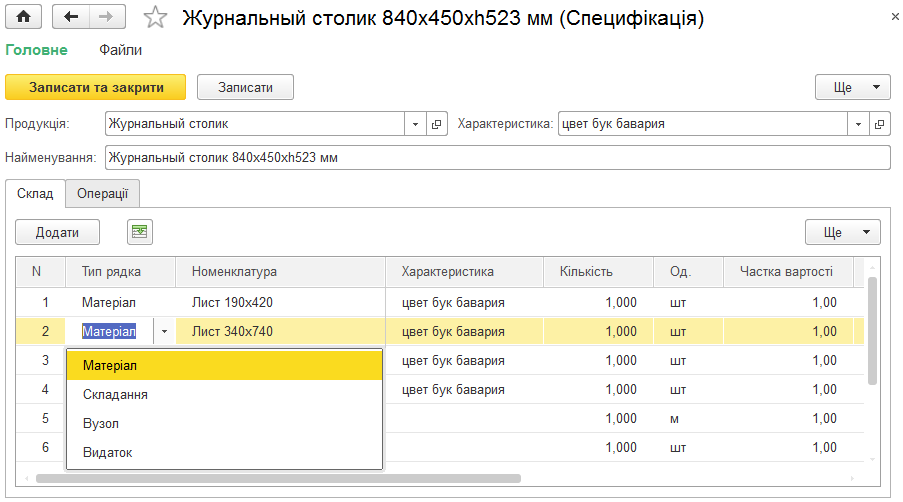Sort by the Номенклатура column header

[x=280, y=272]
